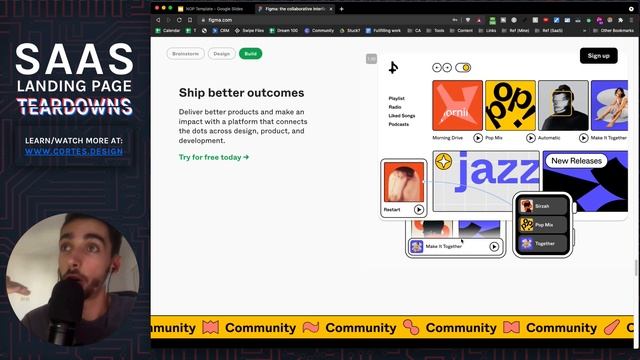Select Sirzah on the watch mockup
Image resolution: width=640 pixels, height=360 pixels.
point(543,206)
